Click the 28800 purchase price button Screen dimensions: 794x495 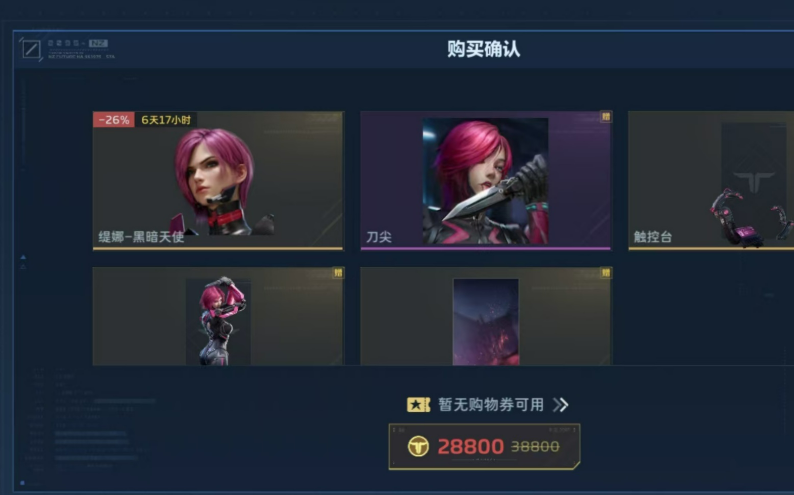[x=485, y=446]
